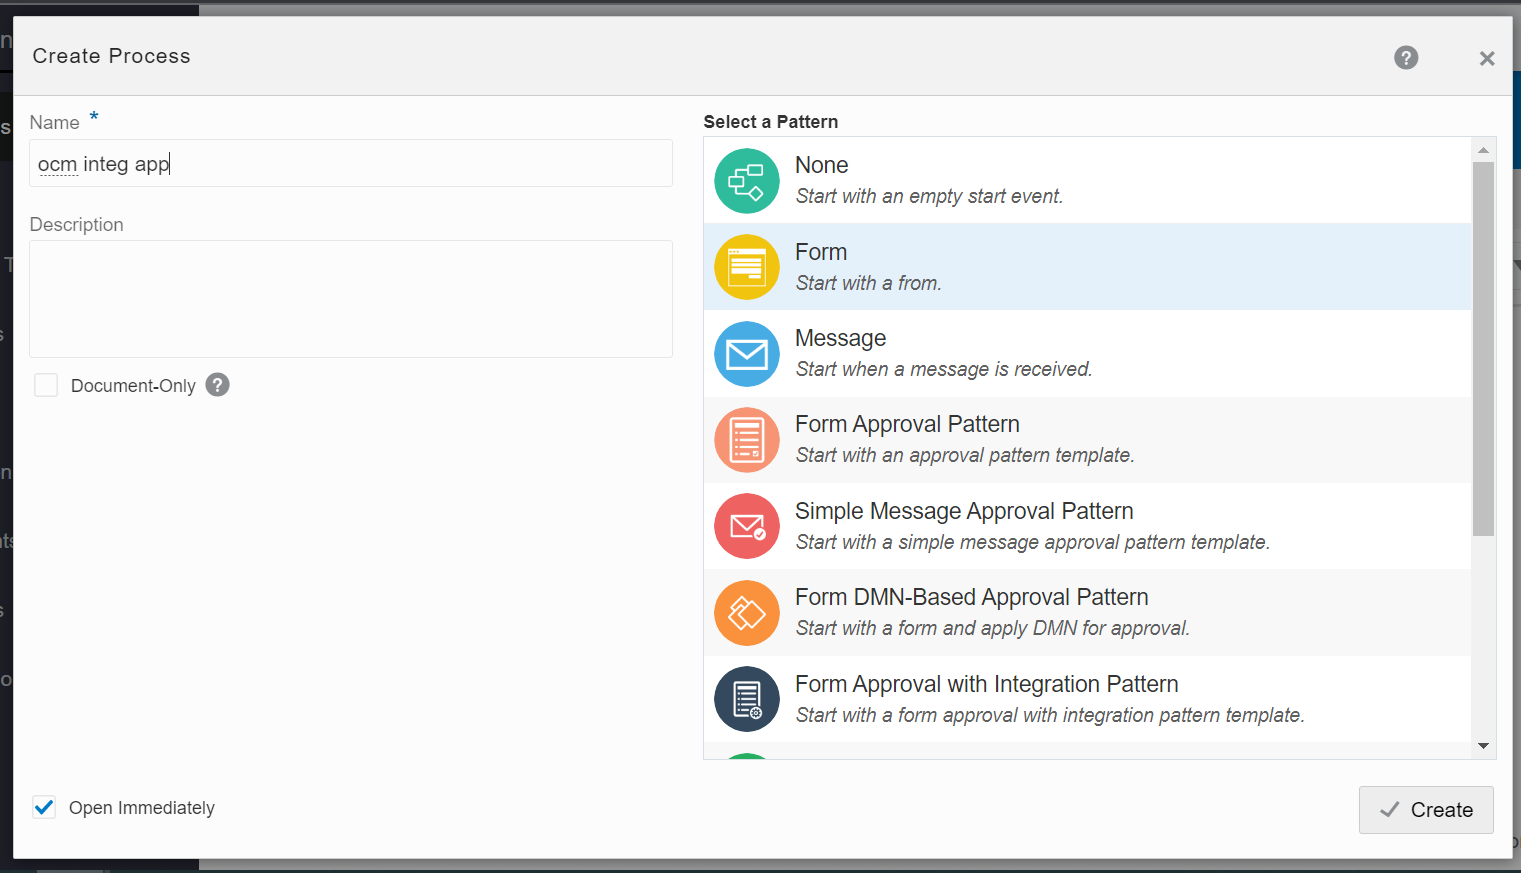1521x873 pixels.
Task: Click into the Name input field
Action: tap(351, 163)
